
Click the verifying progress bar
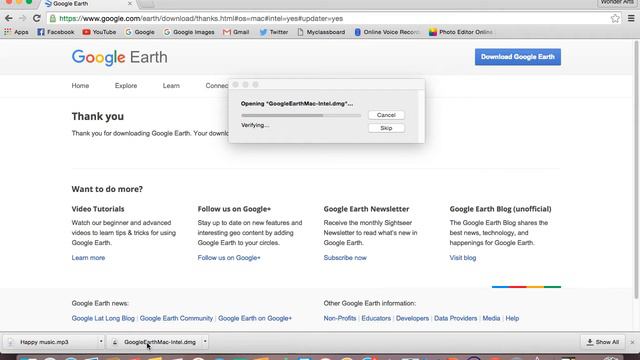point(301,116)
